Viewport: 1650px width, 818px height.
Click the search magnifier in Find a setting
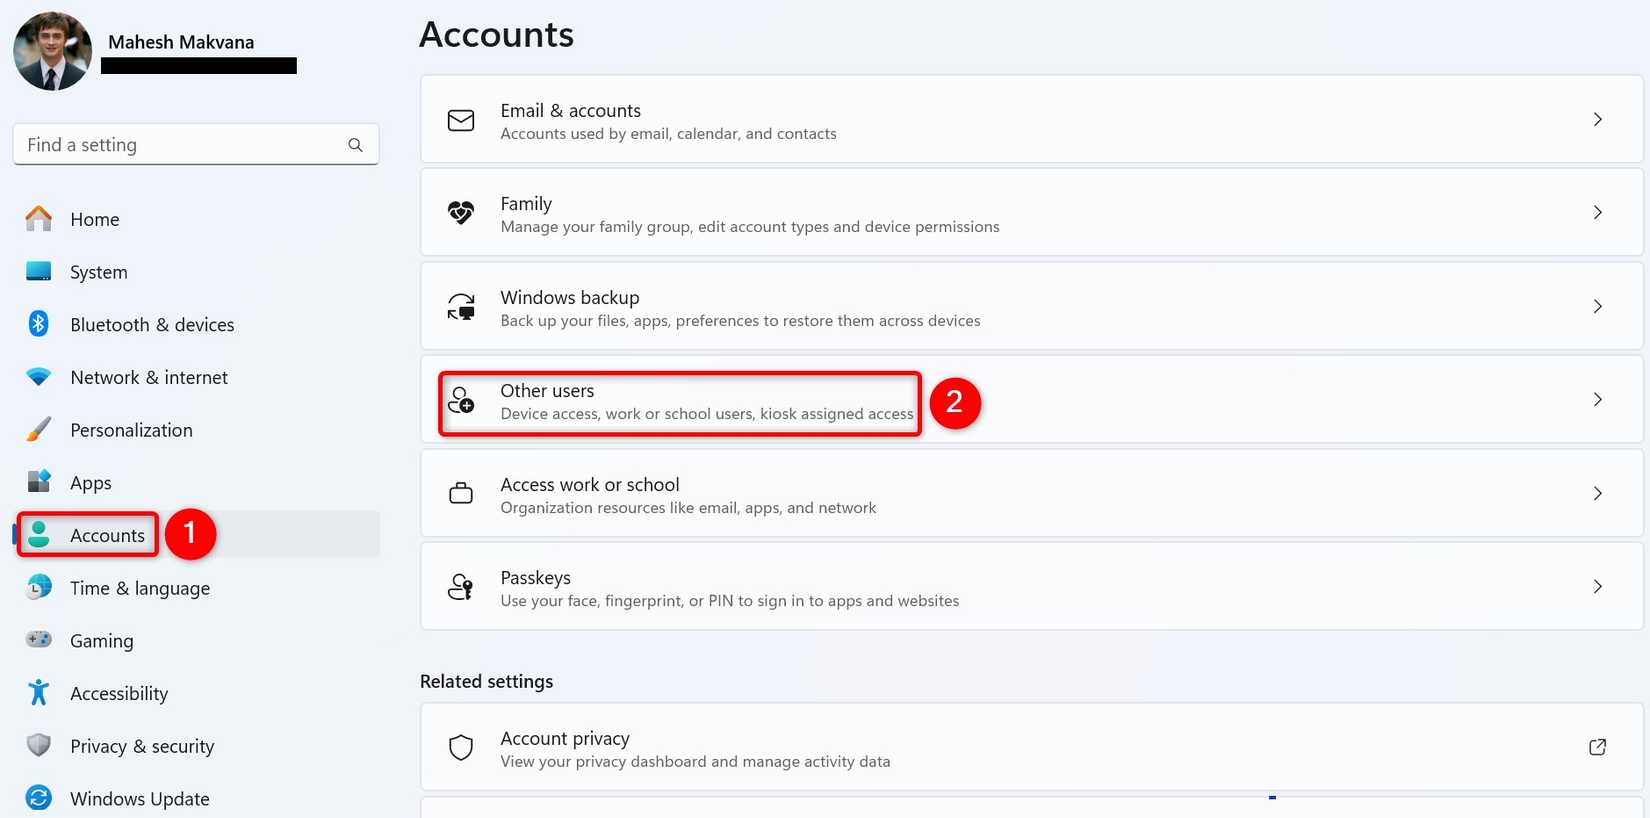[x=356, y=144]
